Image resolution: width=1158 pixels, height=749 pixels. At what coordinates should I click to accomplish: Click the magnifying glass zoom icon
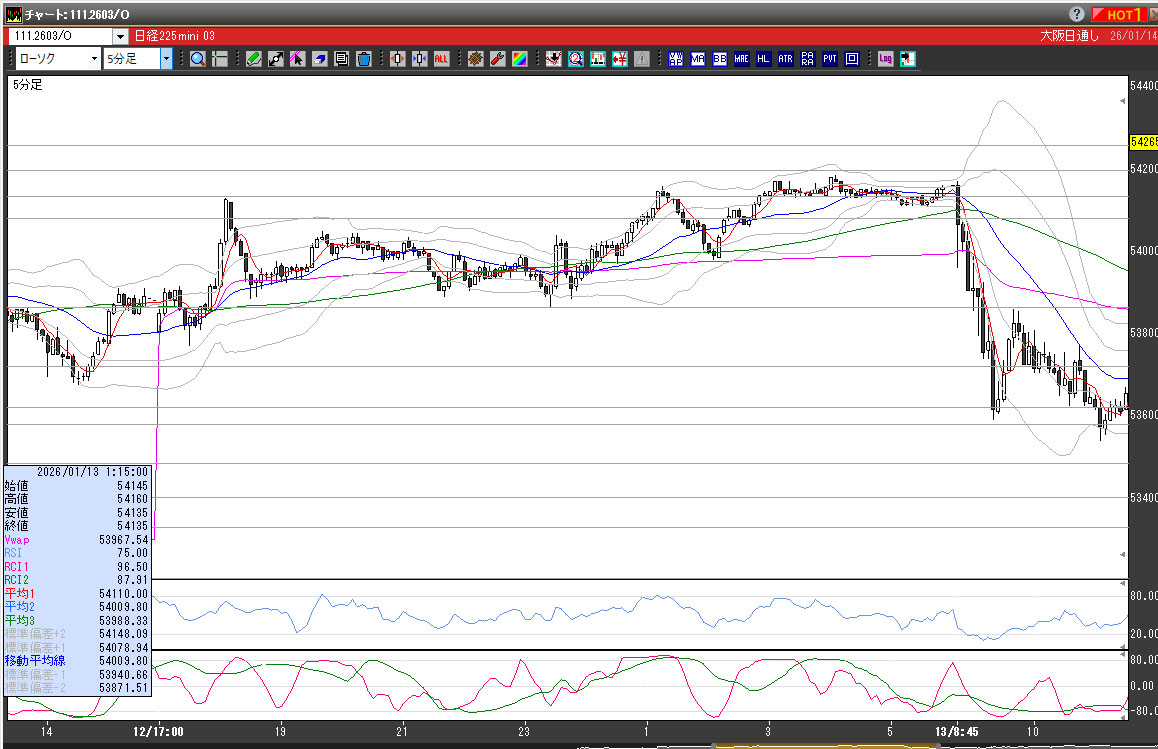click(x=198, y=59)
